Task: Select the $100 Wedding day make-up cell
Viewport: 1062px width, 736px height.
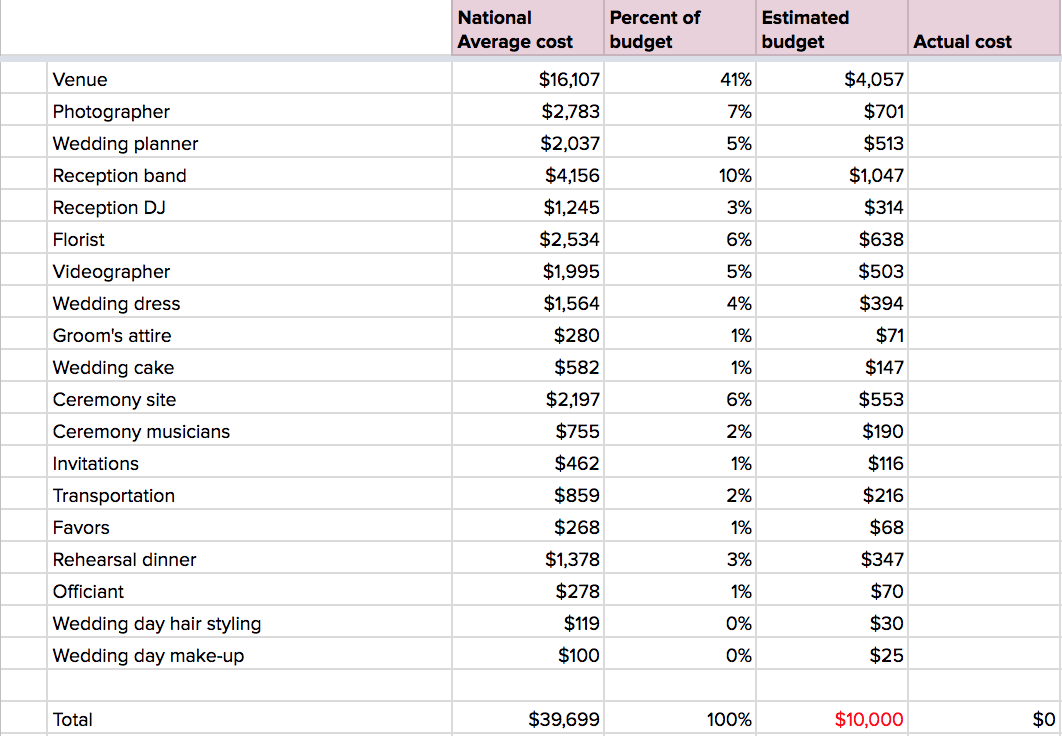Action: click(528, 656)
